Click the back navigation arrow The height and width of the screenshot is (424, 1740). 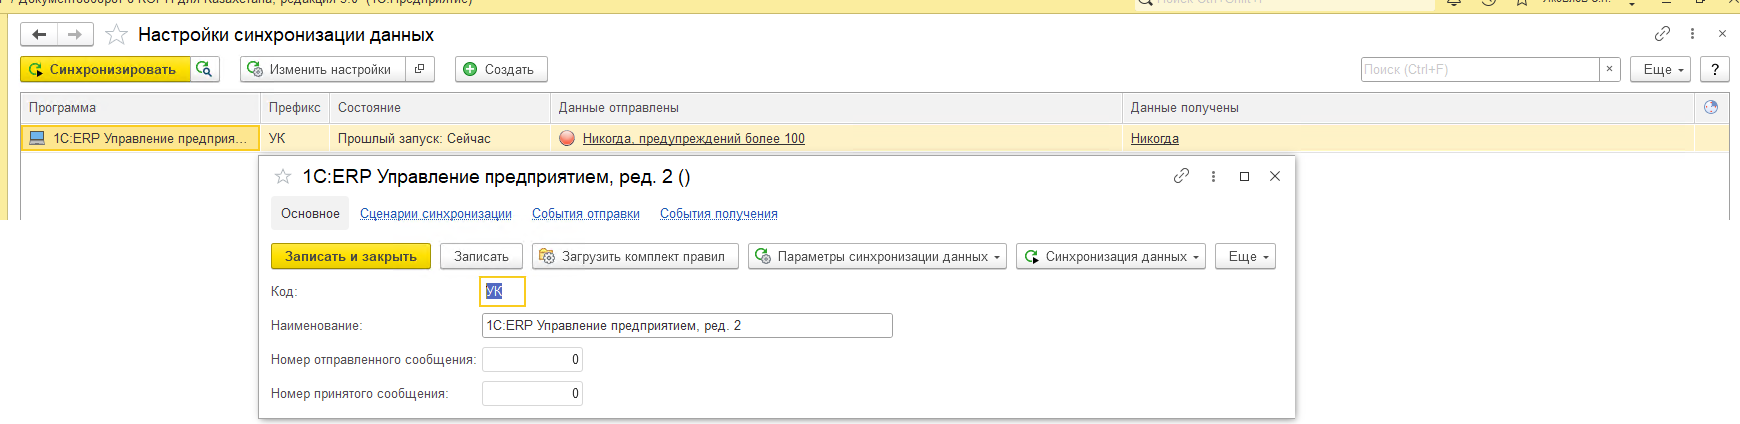[x=39, y=35]
